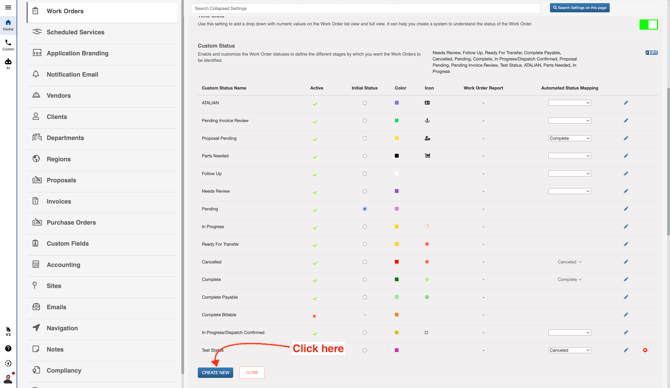Click Search Settings on this page button
The height and width of the screenshot is (388, 670).
(x=580, y=8)
